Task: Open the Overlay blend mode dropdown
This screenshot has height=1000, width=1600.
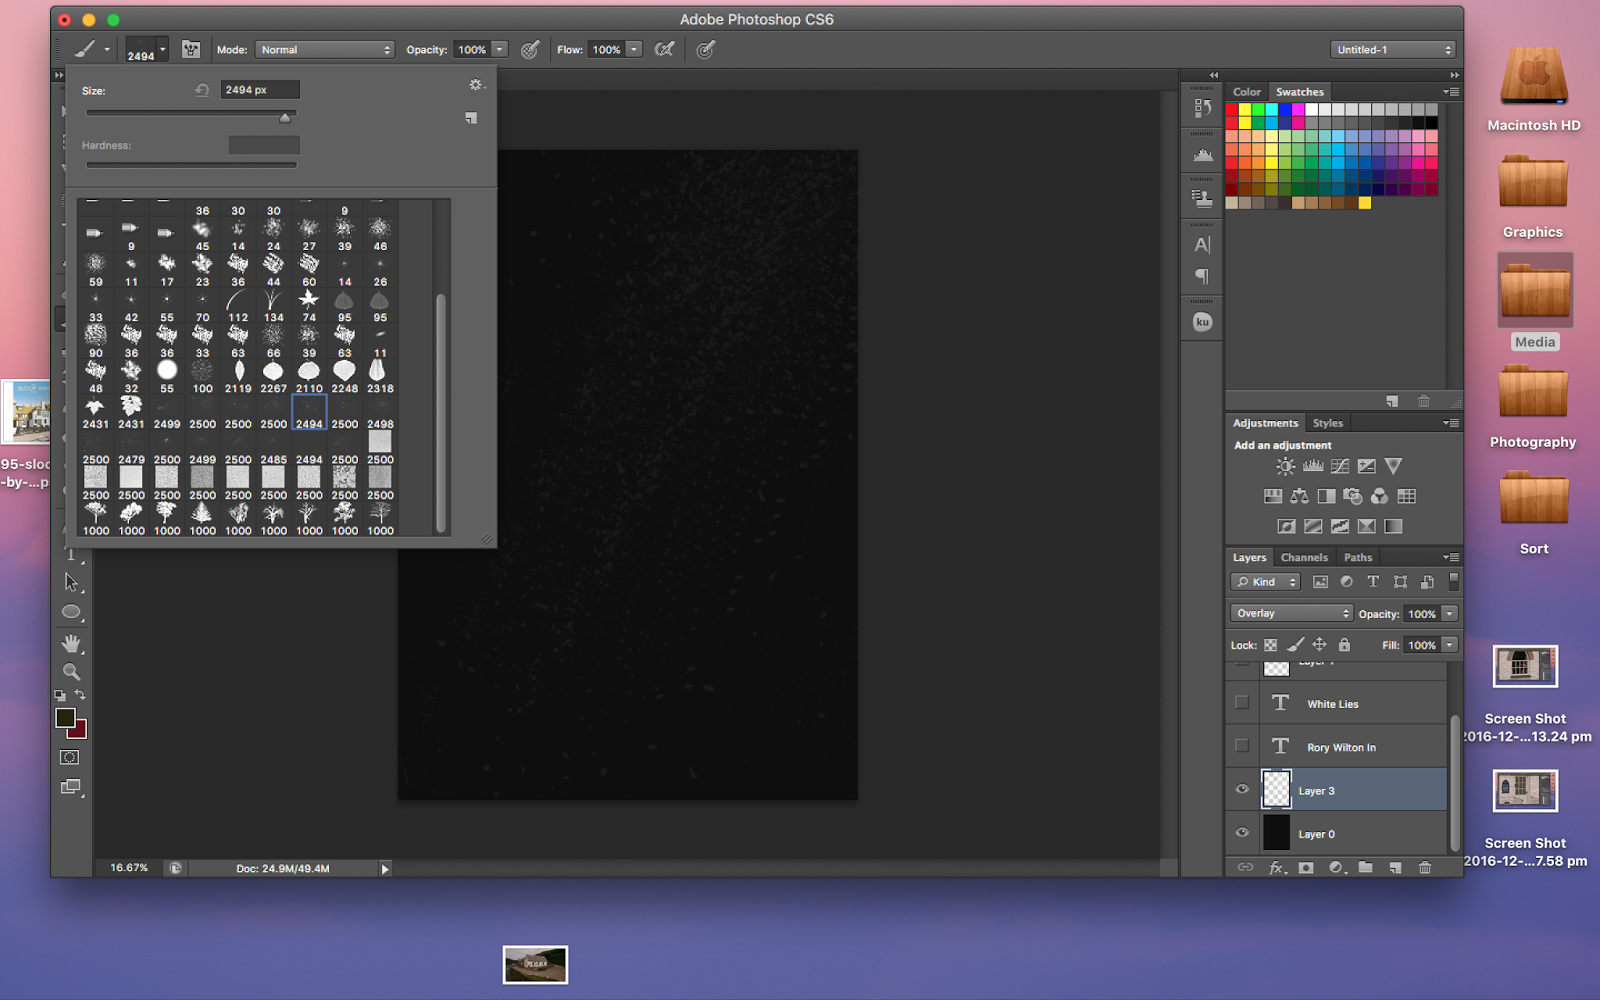Action: coord(1291,613)
